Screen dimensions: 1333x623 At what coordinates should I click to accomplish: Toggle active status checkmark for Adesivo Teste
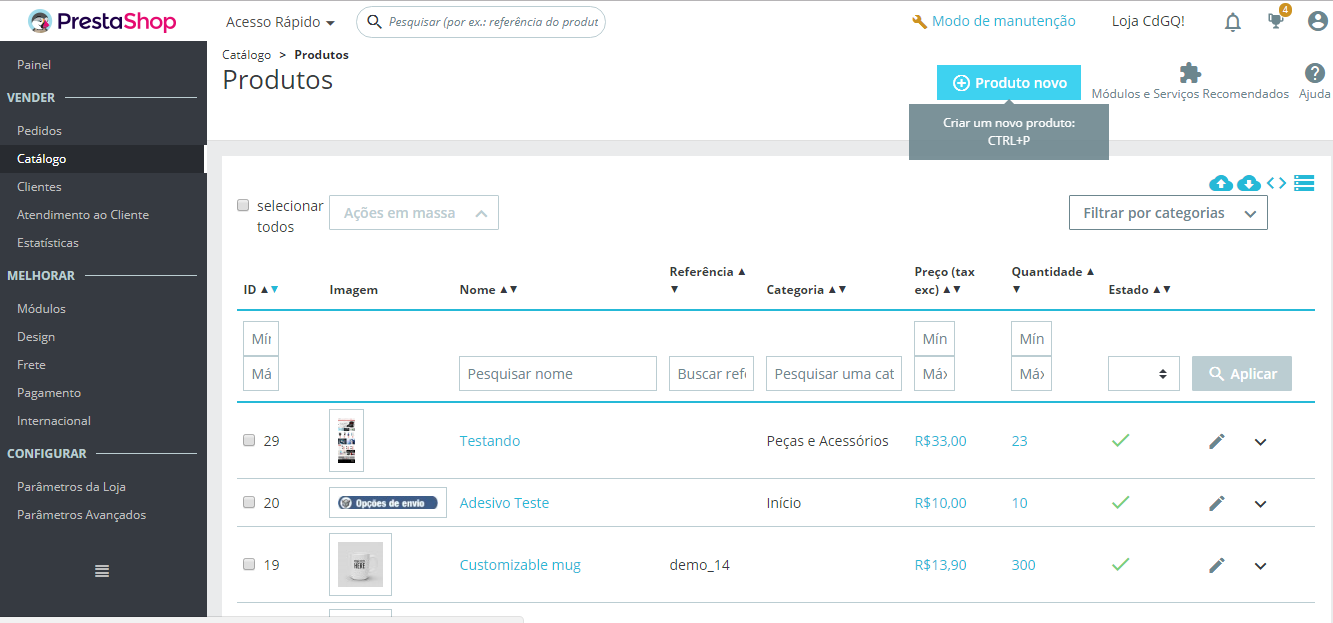point(1121,502)
